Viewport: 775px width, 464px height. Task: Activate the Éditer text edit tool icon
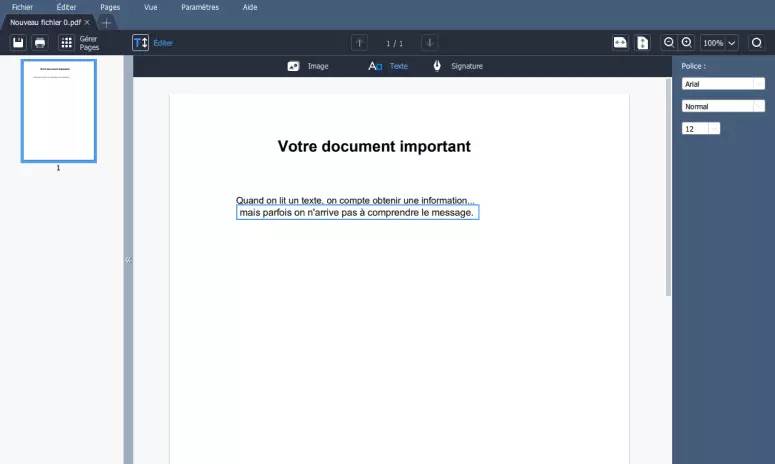pos(140,43)
